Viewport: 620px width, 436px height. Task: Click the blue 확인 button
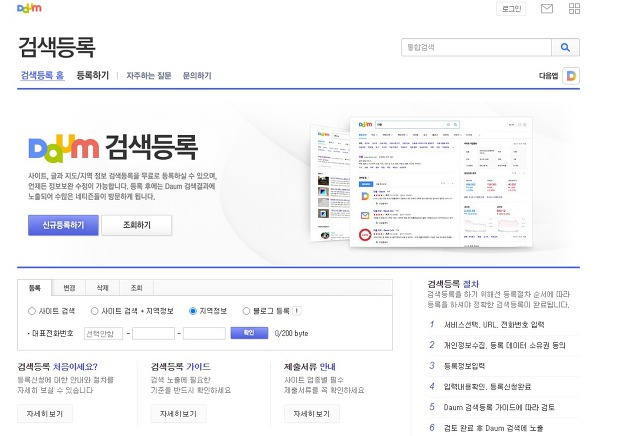point(249,333)
